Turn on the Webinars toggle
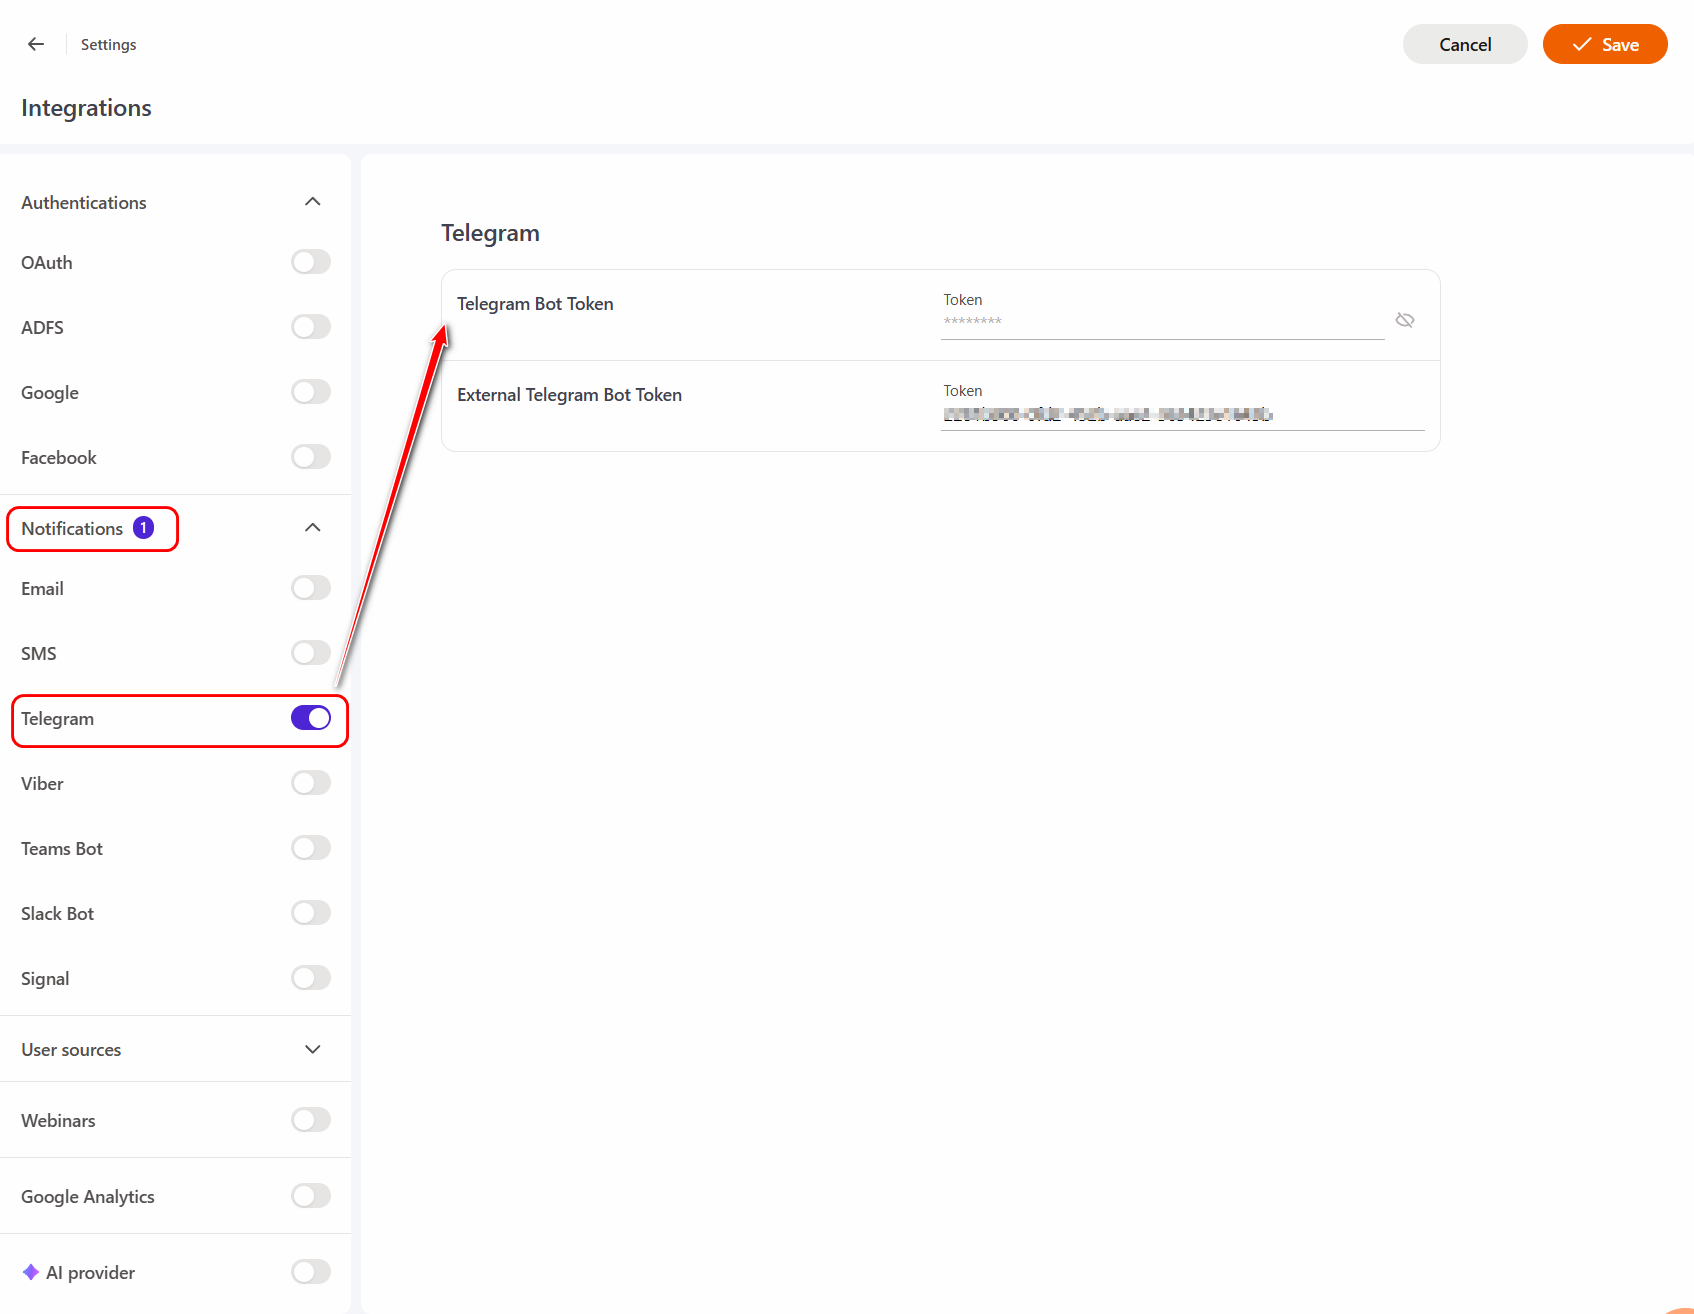This screenshot has height=1314, width=1694. [311, 1120]
